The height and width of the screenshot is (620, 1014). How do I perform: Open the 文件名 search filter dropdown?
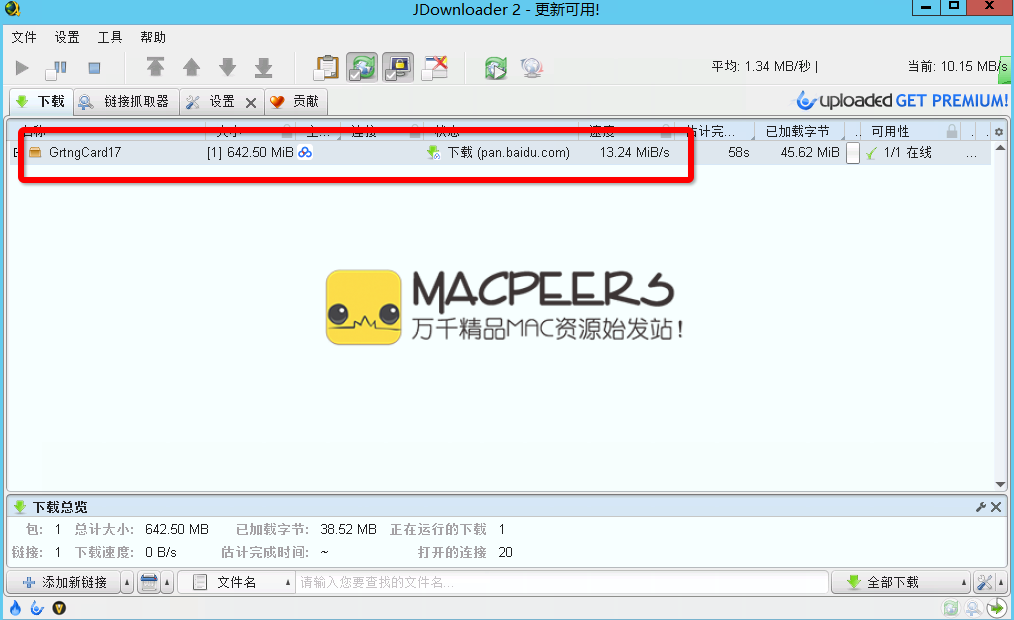point(235,583)
